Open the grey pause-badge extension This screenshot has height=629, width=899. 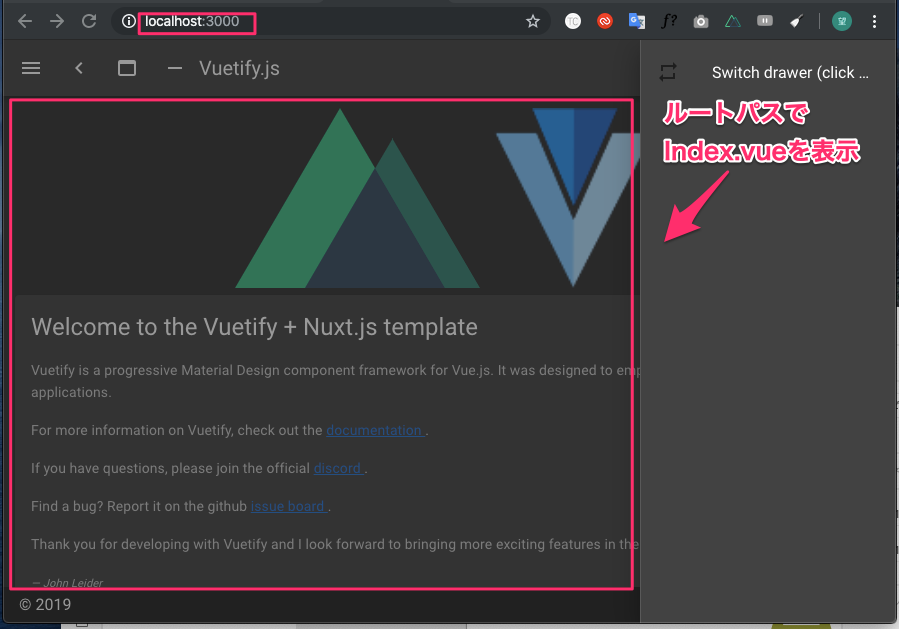tap(764, 21)
